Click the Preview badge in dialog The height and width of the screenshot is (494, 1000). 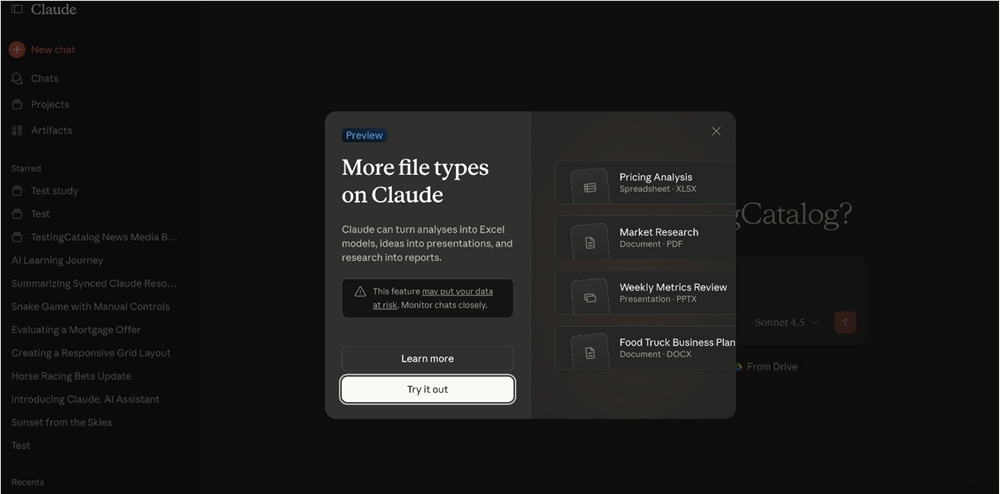[x=364, y=136]
